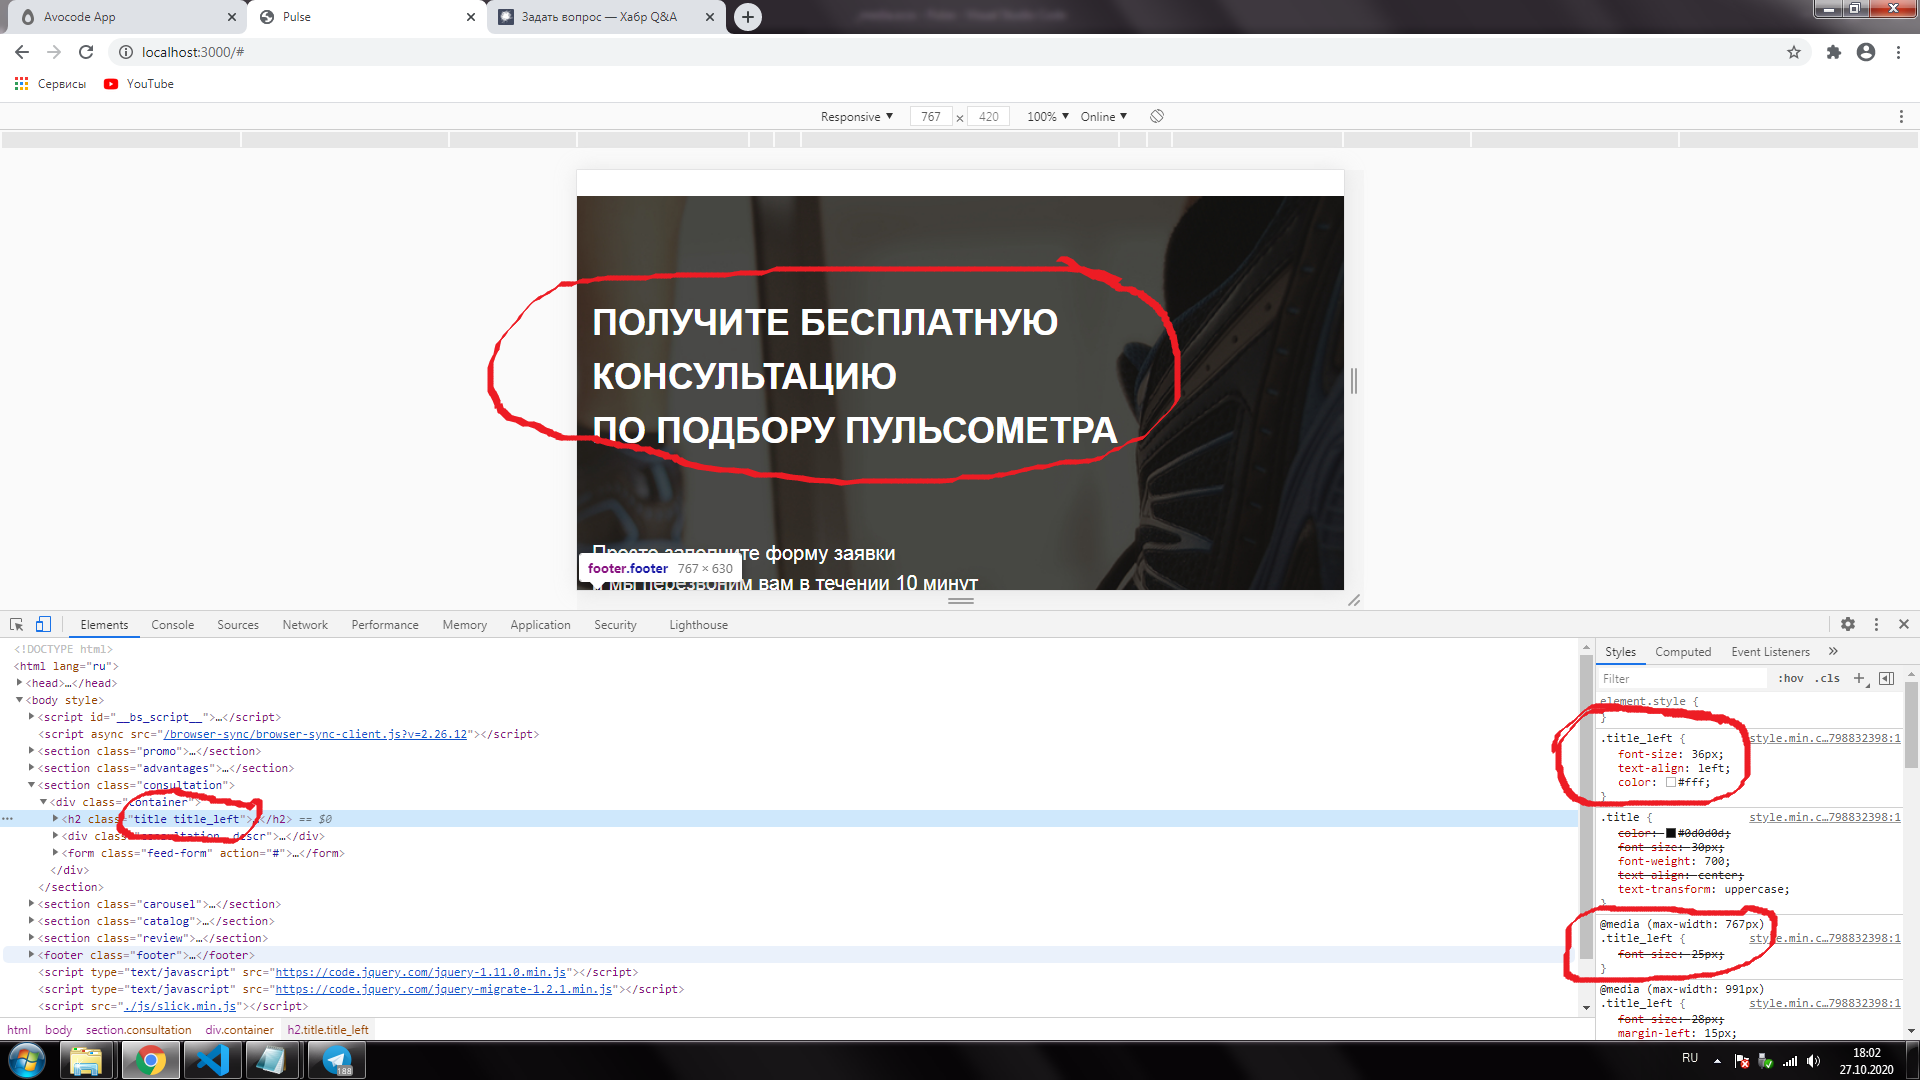Open the jquery-1.11.0.min.js link
Viewport: 1920px width, 1080px height.
coord(421,972)
